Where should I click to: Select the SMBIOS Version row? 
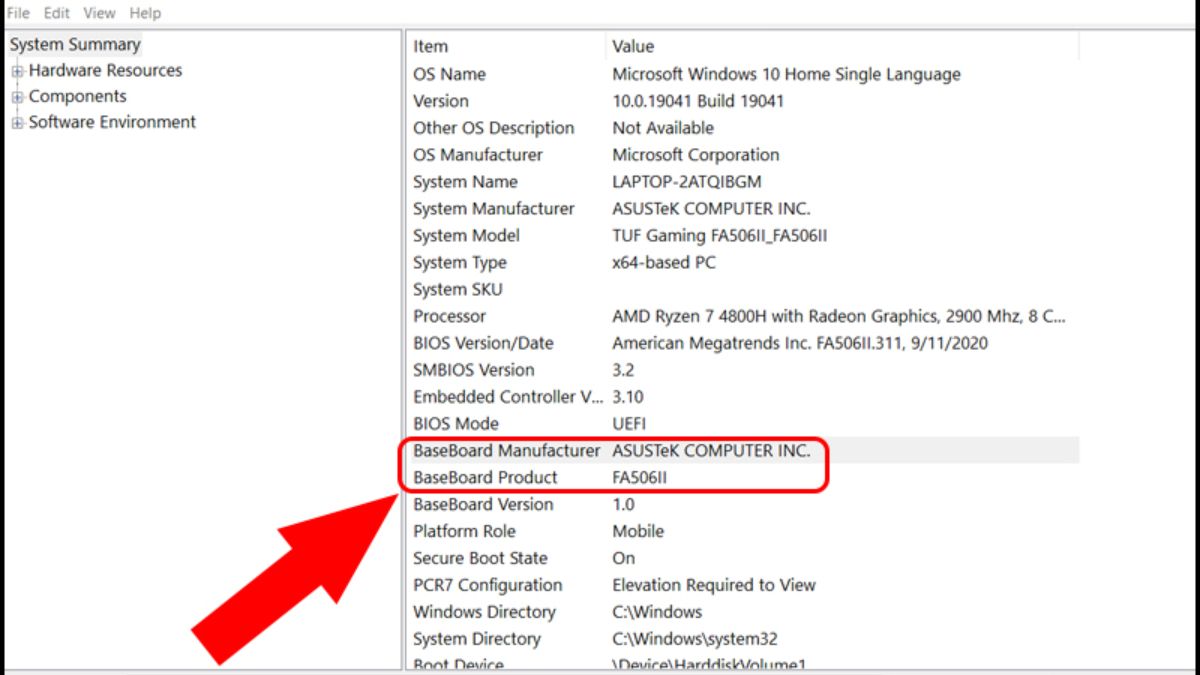click(743, 370)
